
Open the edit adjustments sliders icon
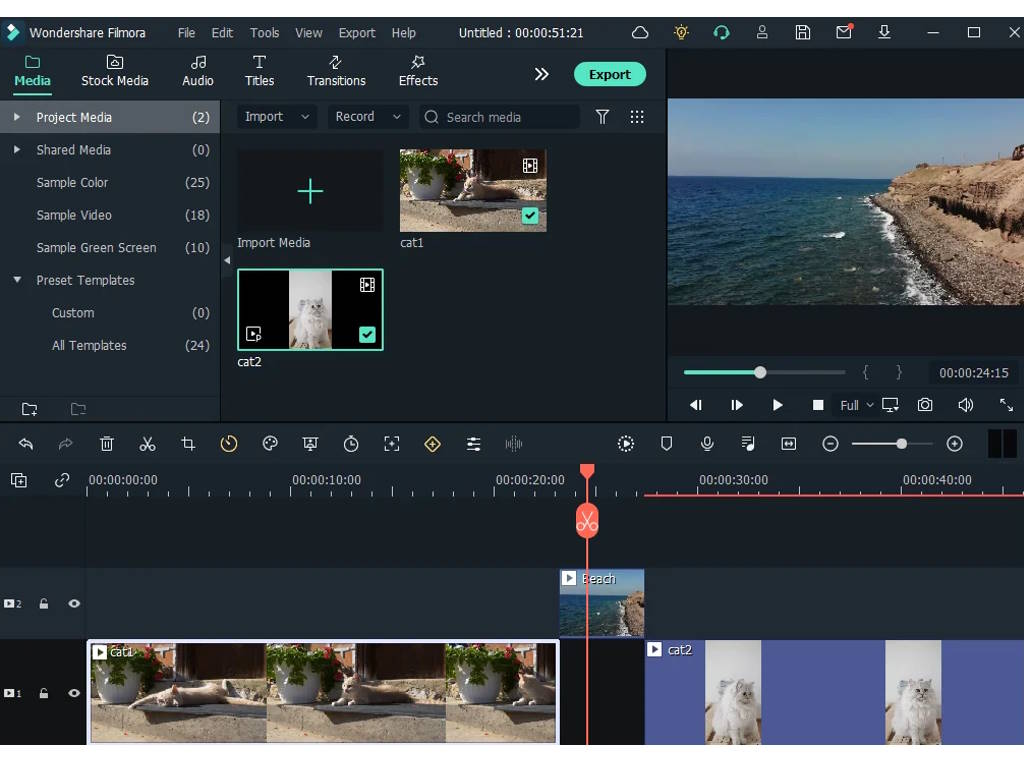tap(473, 444)
